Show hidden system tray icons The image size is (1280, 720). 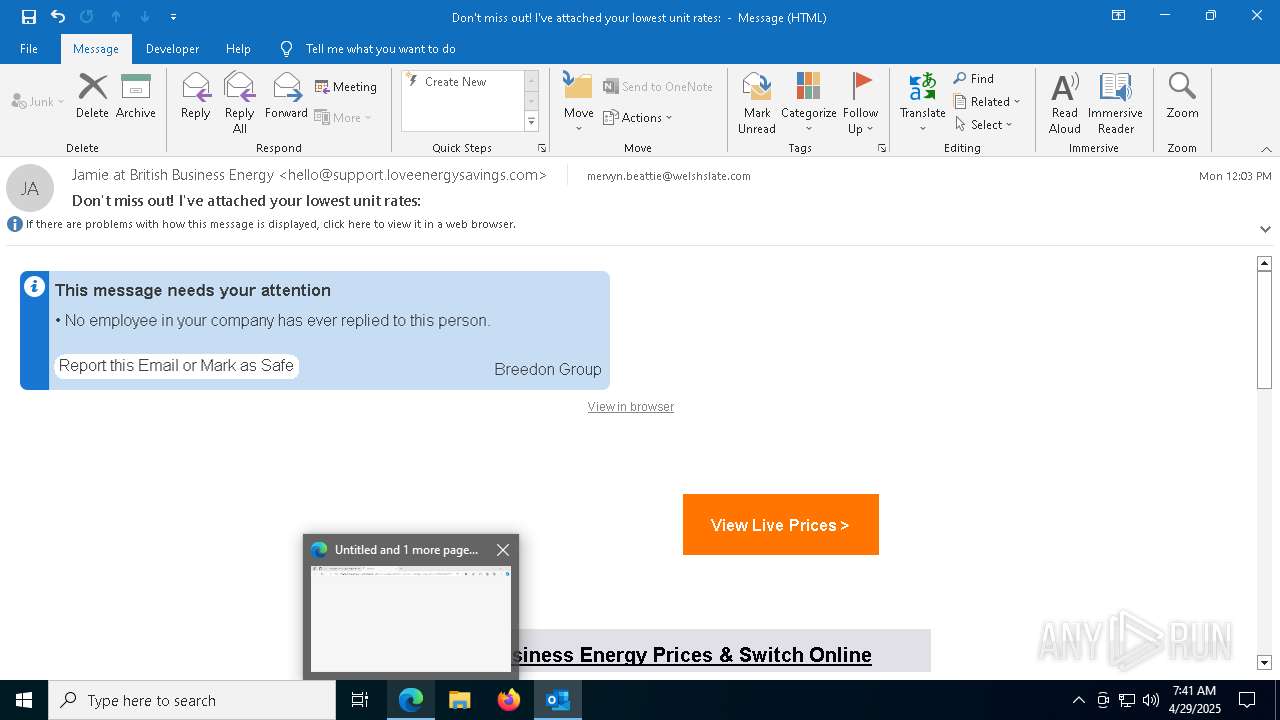tap(1078, 700)
